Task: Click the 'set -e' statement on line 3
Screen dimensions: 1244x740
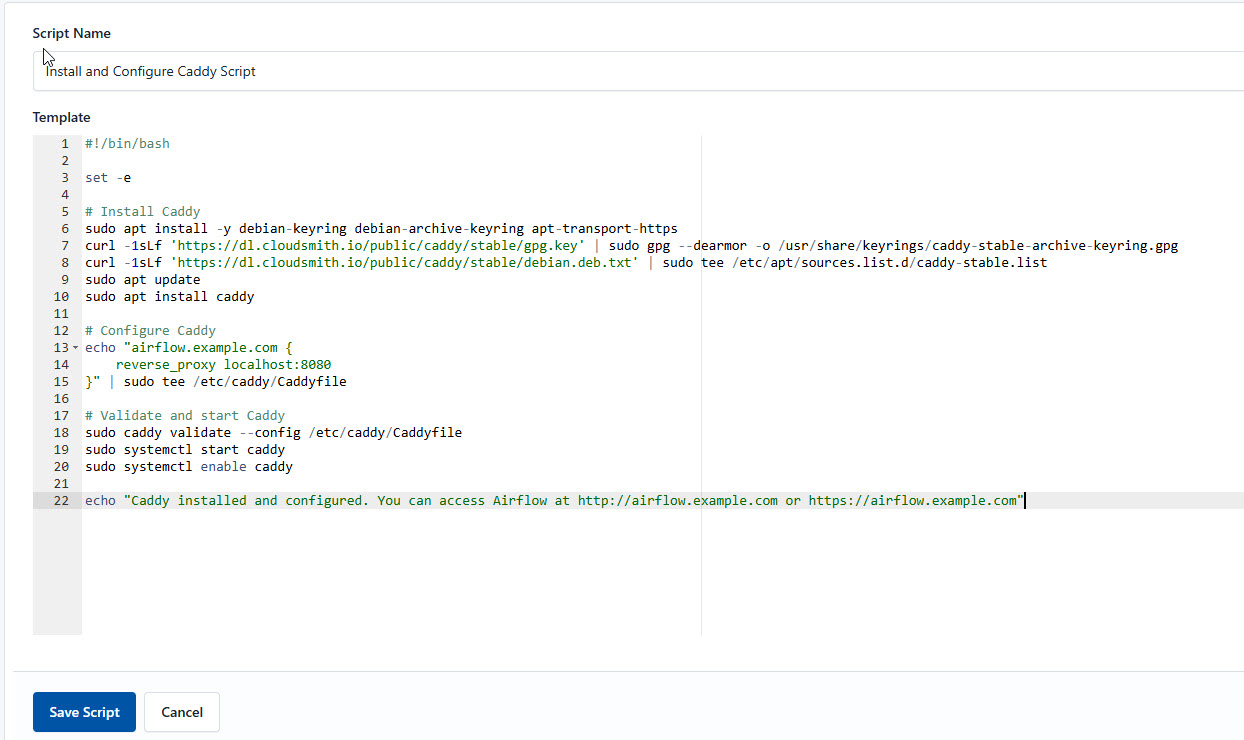Action: [x=106, y=177]
